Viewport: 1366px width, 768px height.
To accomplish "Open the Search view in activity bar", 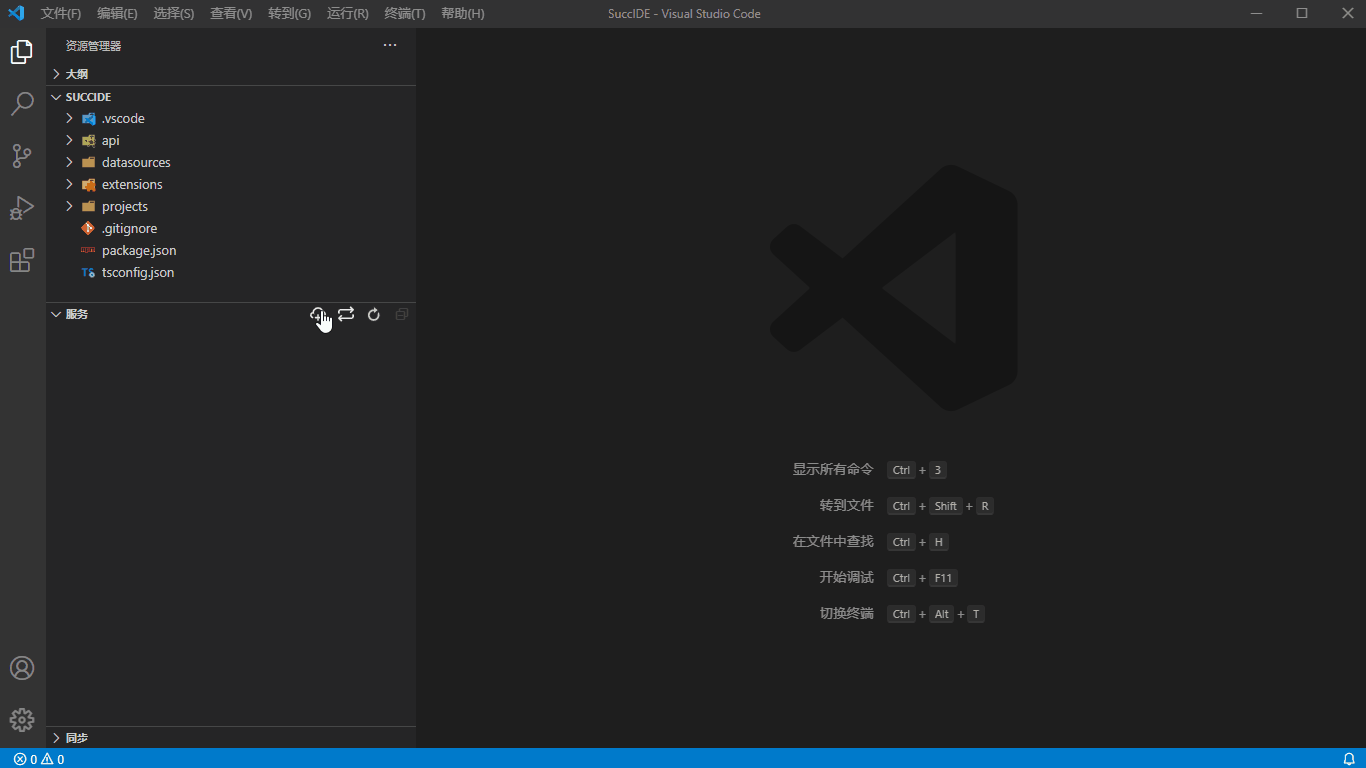I will point(22,104).
